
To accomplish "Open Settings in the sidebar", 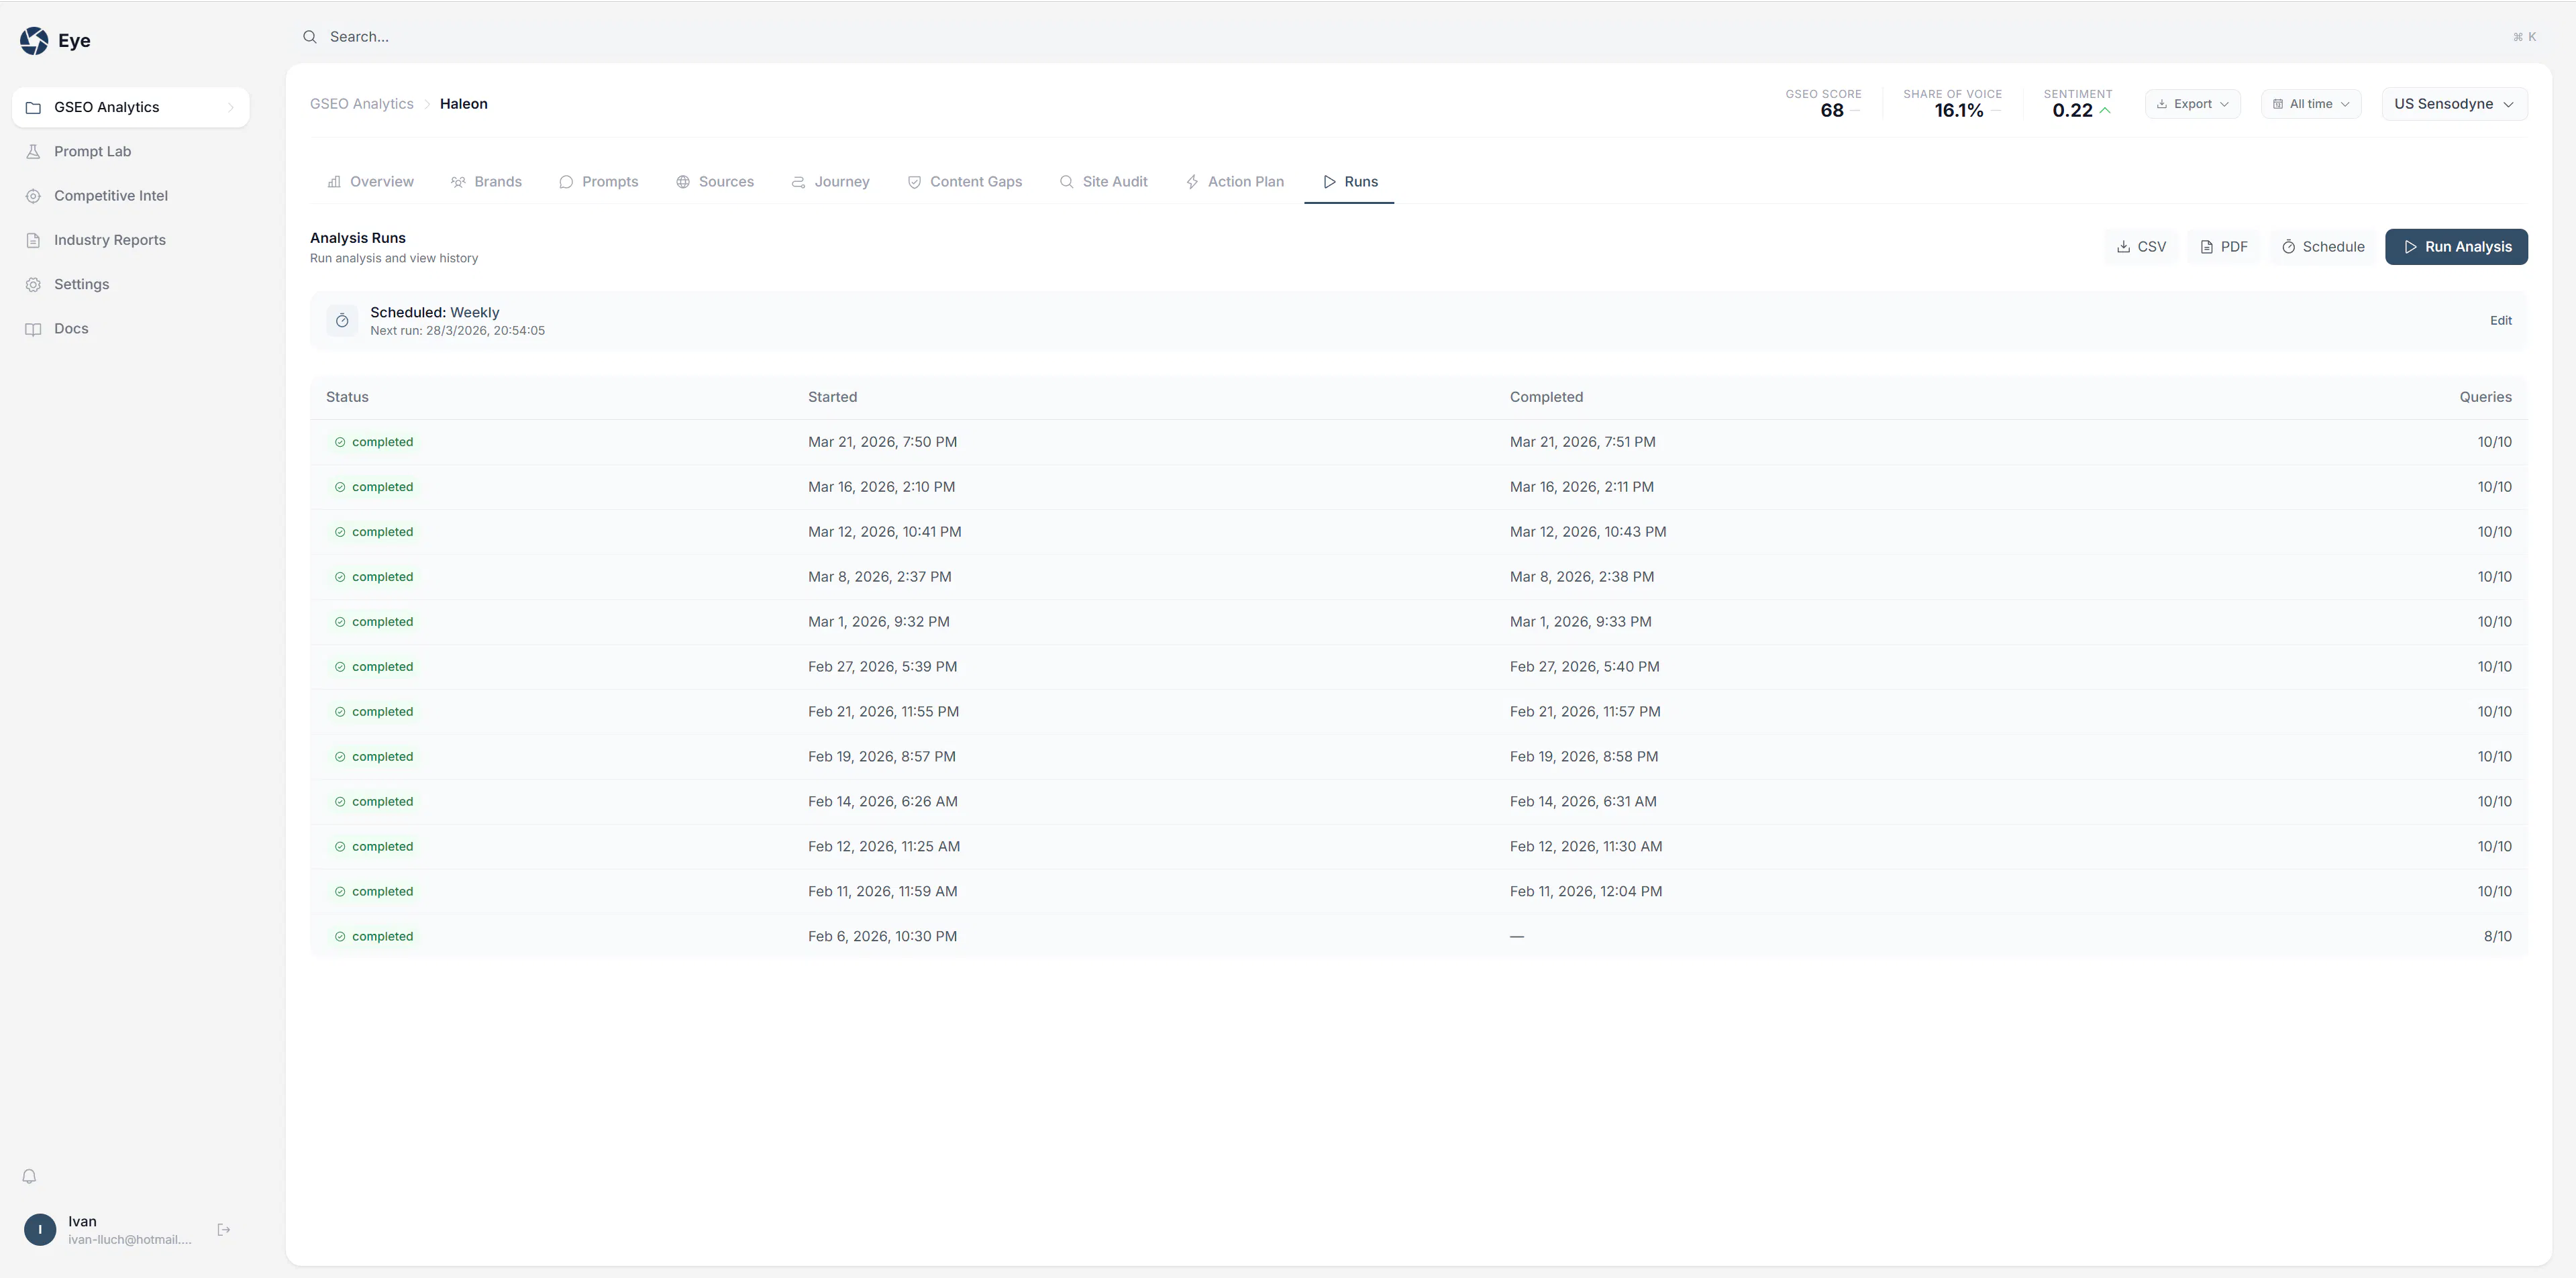I will tap(130, 285).
